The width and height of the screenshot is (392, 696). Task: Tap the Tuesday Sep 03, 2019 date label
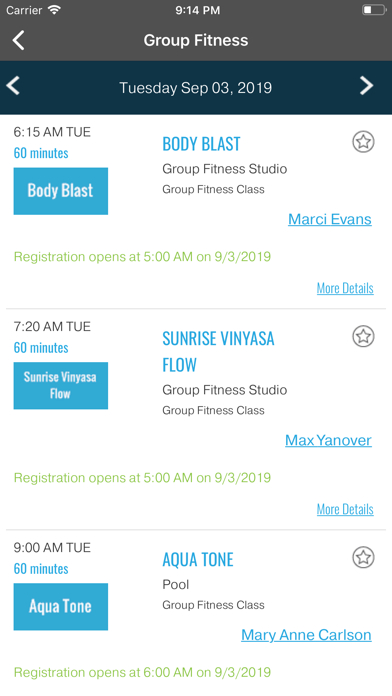pyautogui.click(x=195, y=88)
